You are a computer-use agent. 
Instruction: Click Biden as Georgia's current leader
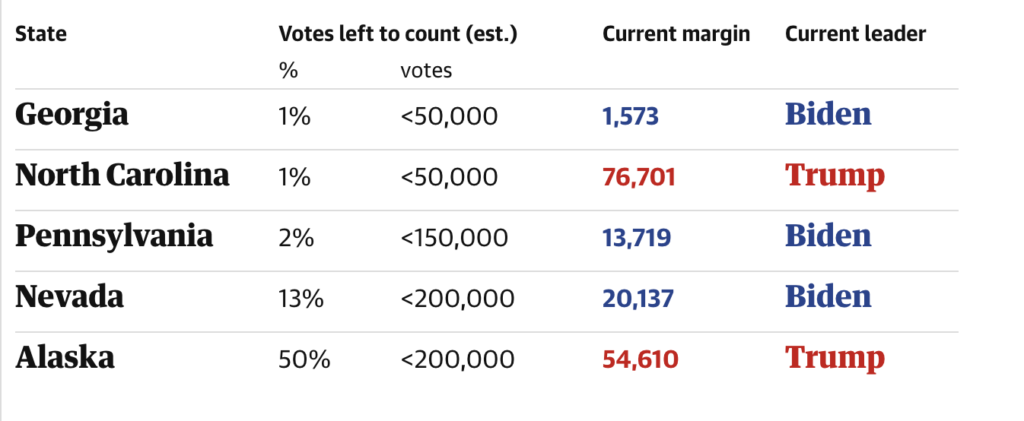pos(827,115)
